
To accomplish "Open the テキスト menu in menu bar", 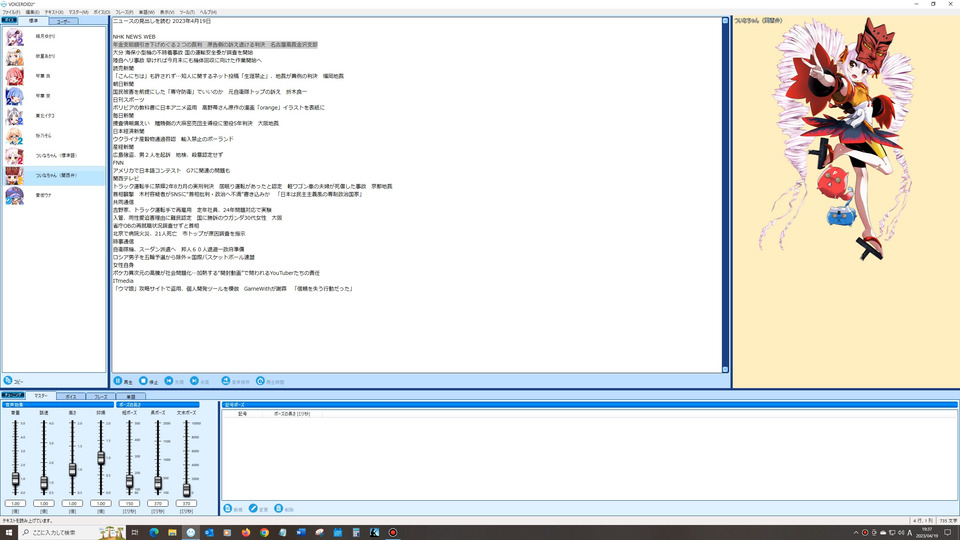I will coord(54,12).
